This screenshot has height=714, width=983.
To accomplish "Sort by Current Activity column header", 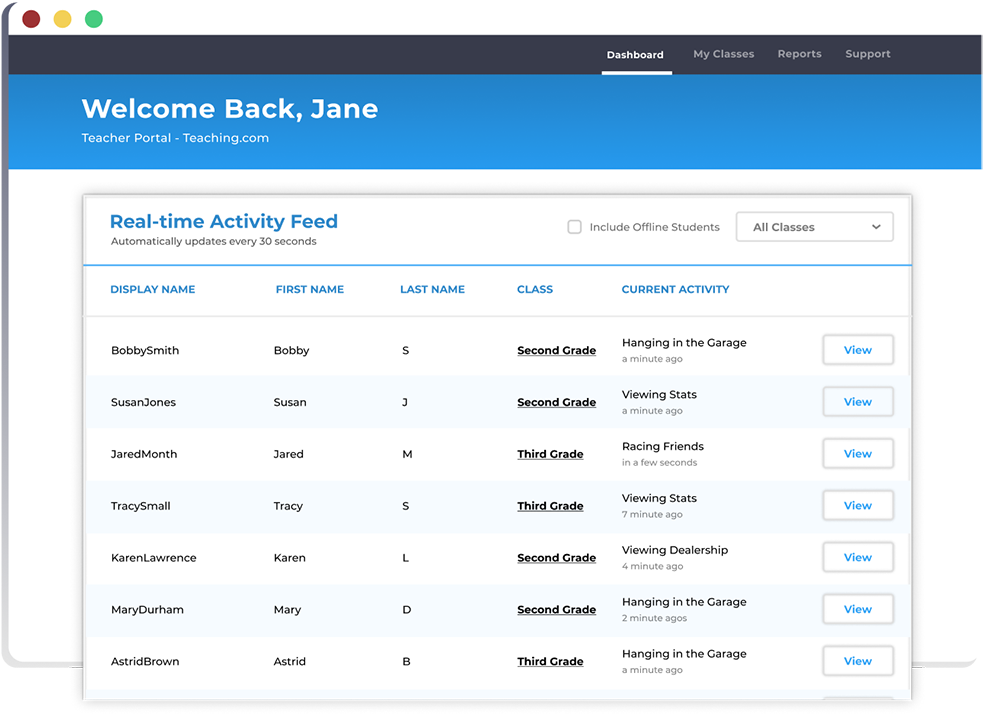I will click(675, 290).
